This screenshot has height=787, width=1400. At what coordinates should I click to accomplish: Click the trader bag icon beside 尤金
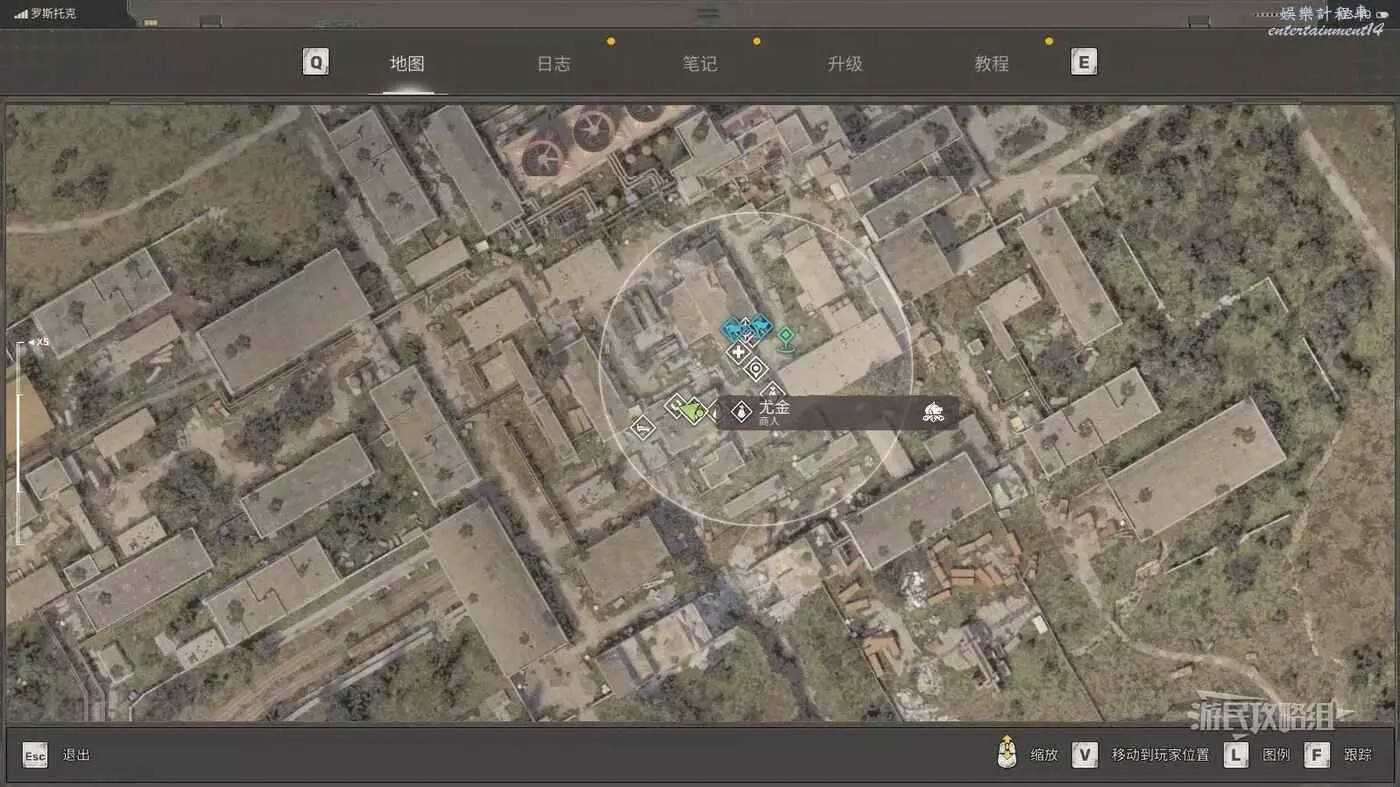coord(741,412)
